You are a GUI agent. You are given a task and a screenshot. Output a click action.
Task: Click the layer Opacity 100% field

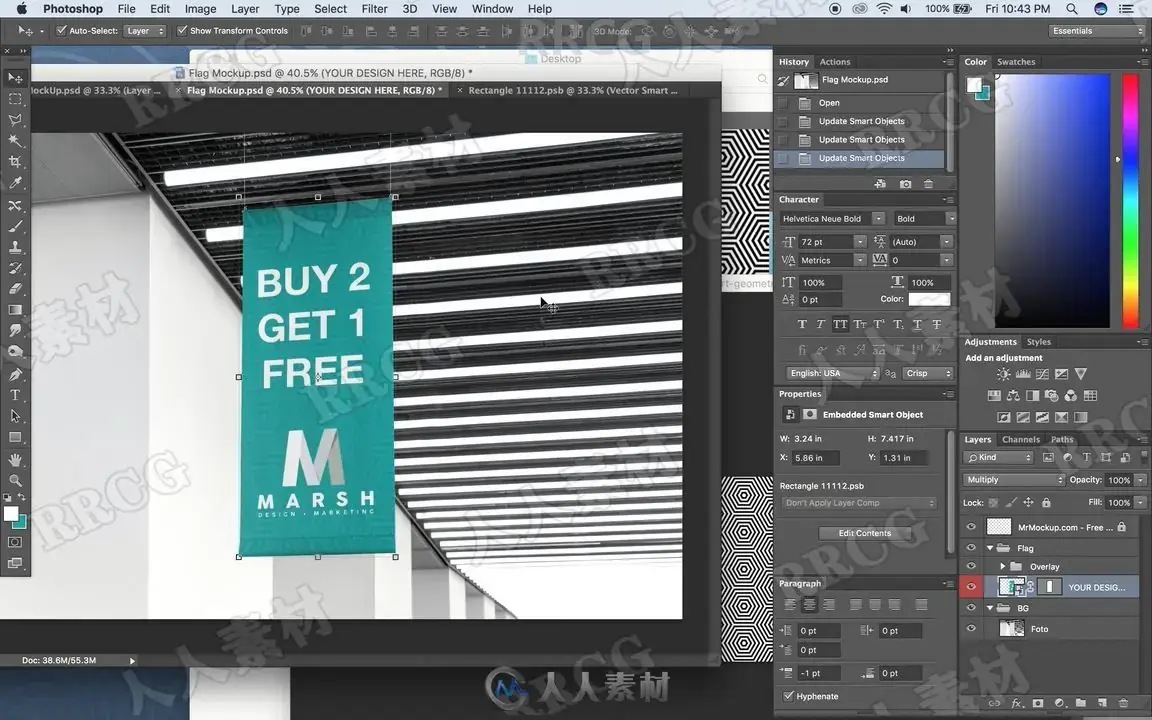pos(1118,480)
